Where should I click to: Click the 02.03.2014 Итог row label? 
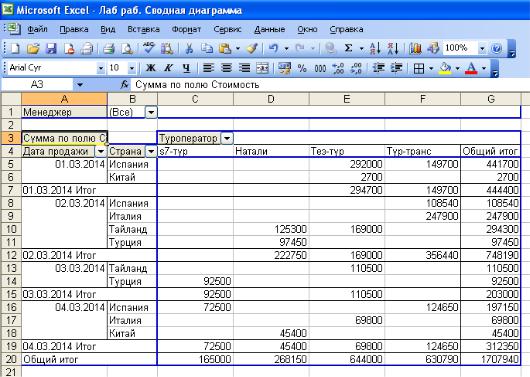click(x=59, y=255)
